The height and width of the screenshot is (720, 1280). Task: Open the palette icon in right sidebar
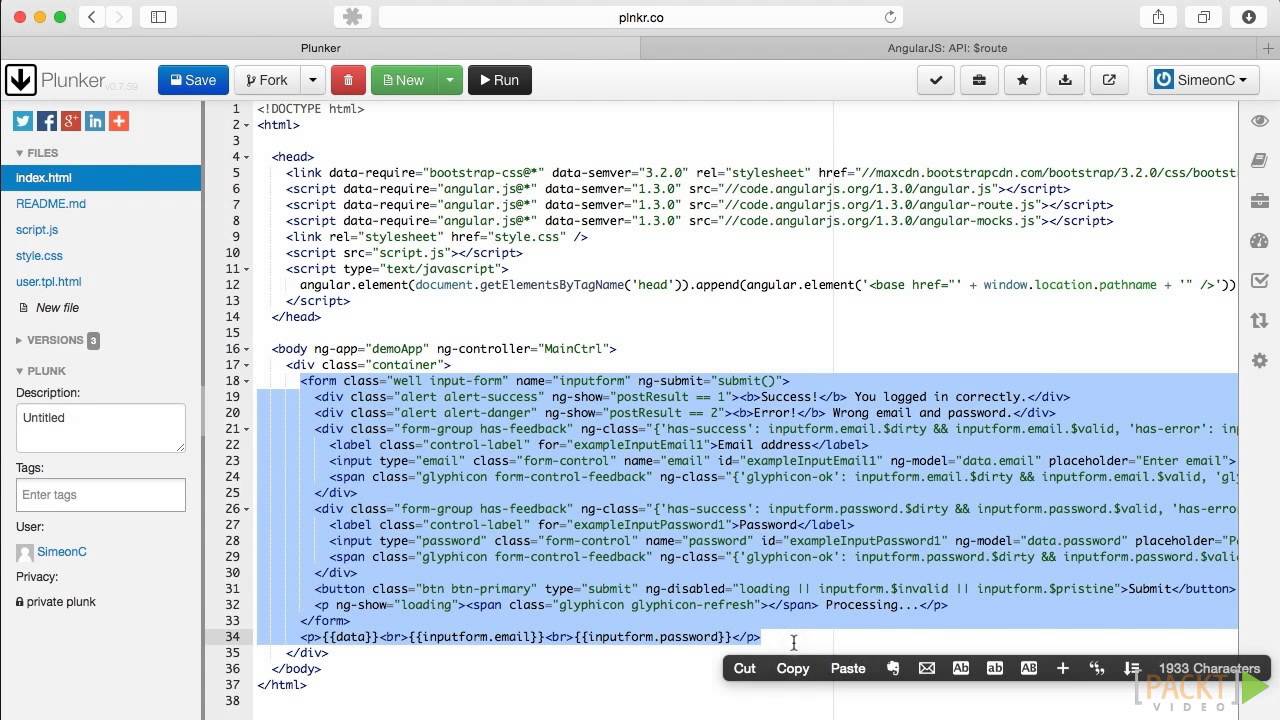(x=1259, y=240)
